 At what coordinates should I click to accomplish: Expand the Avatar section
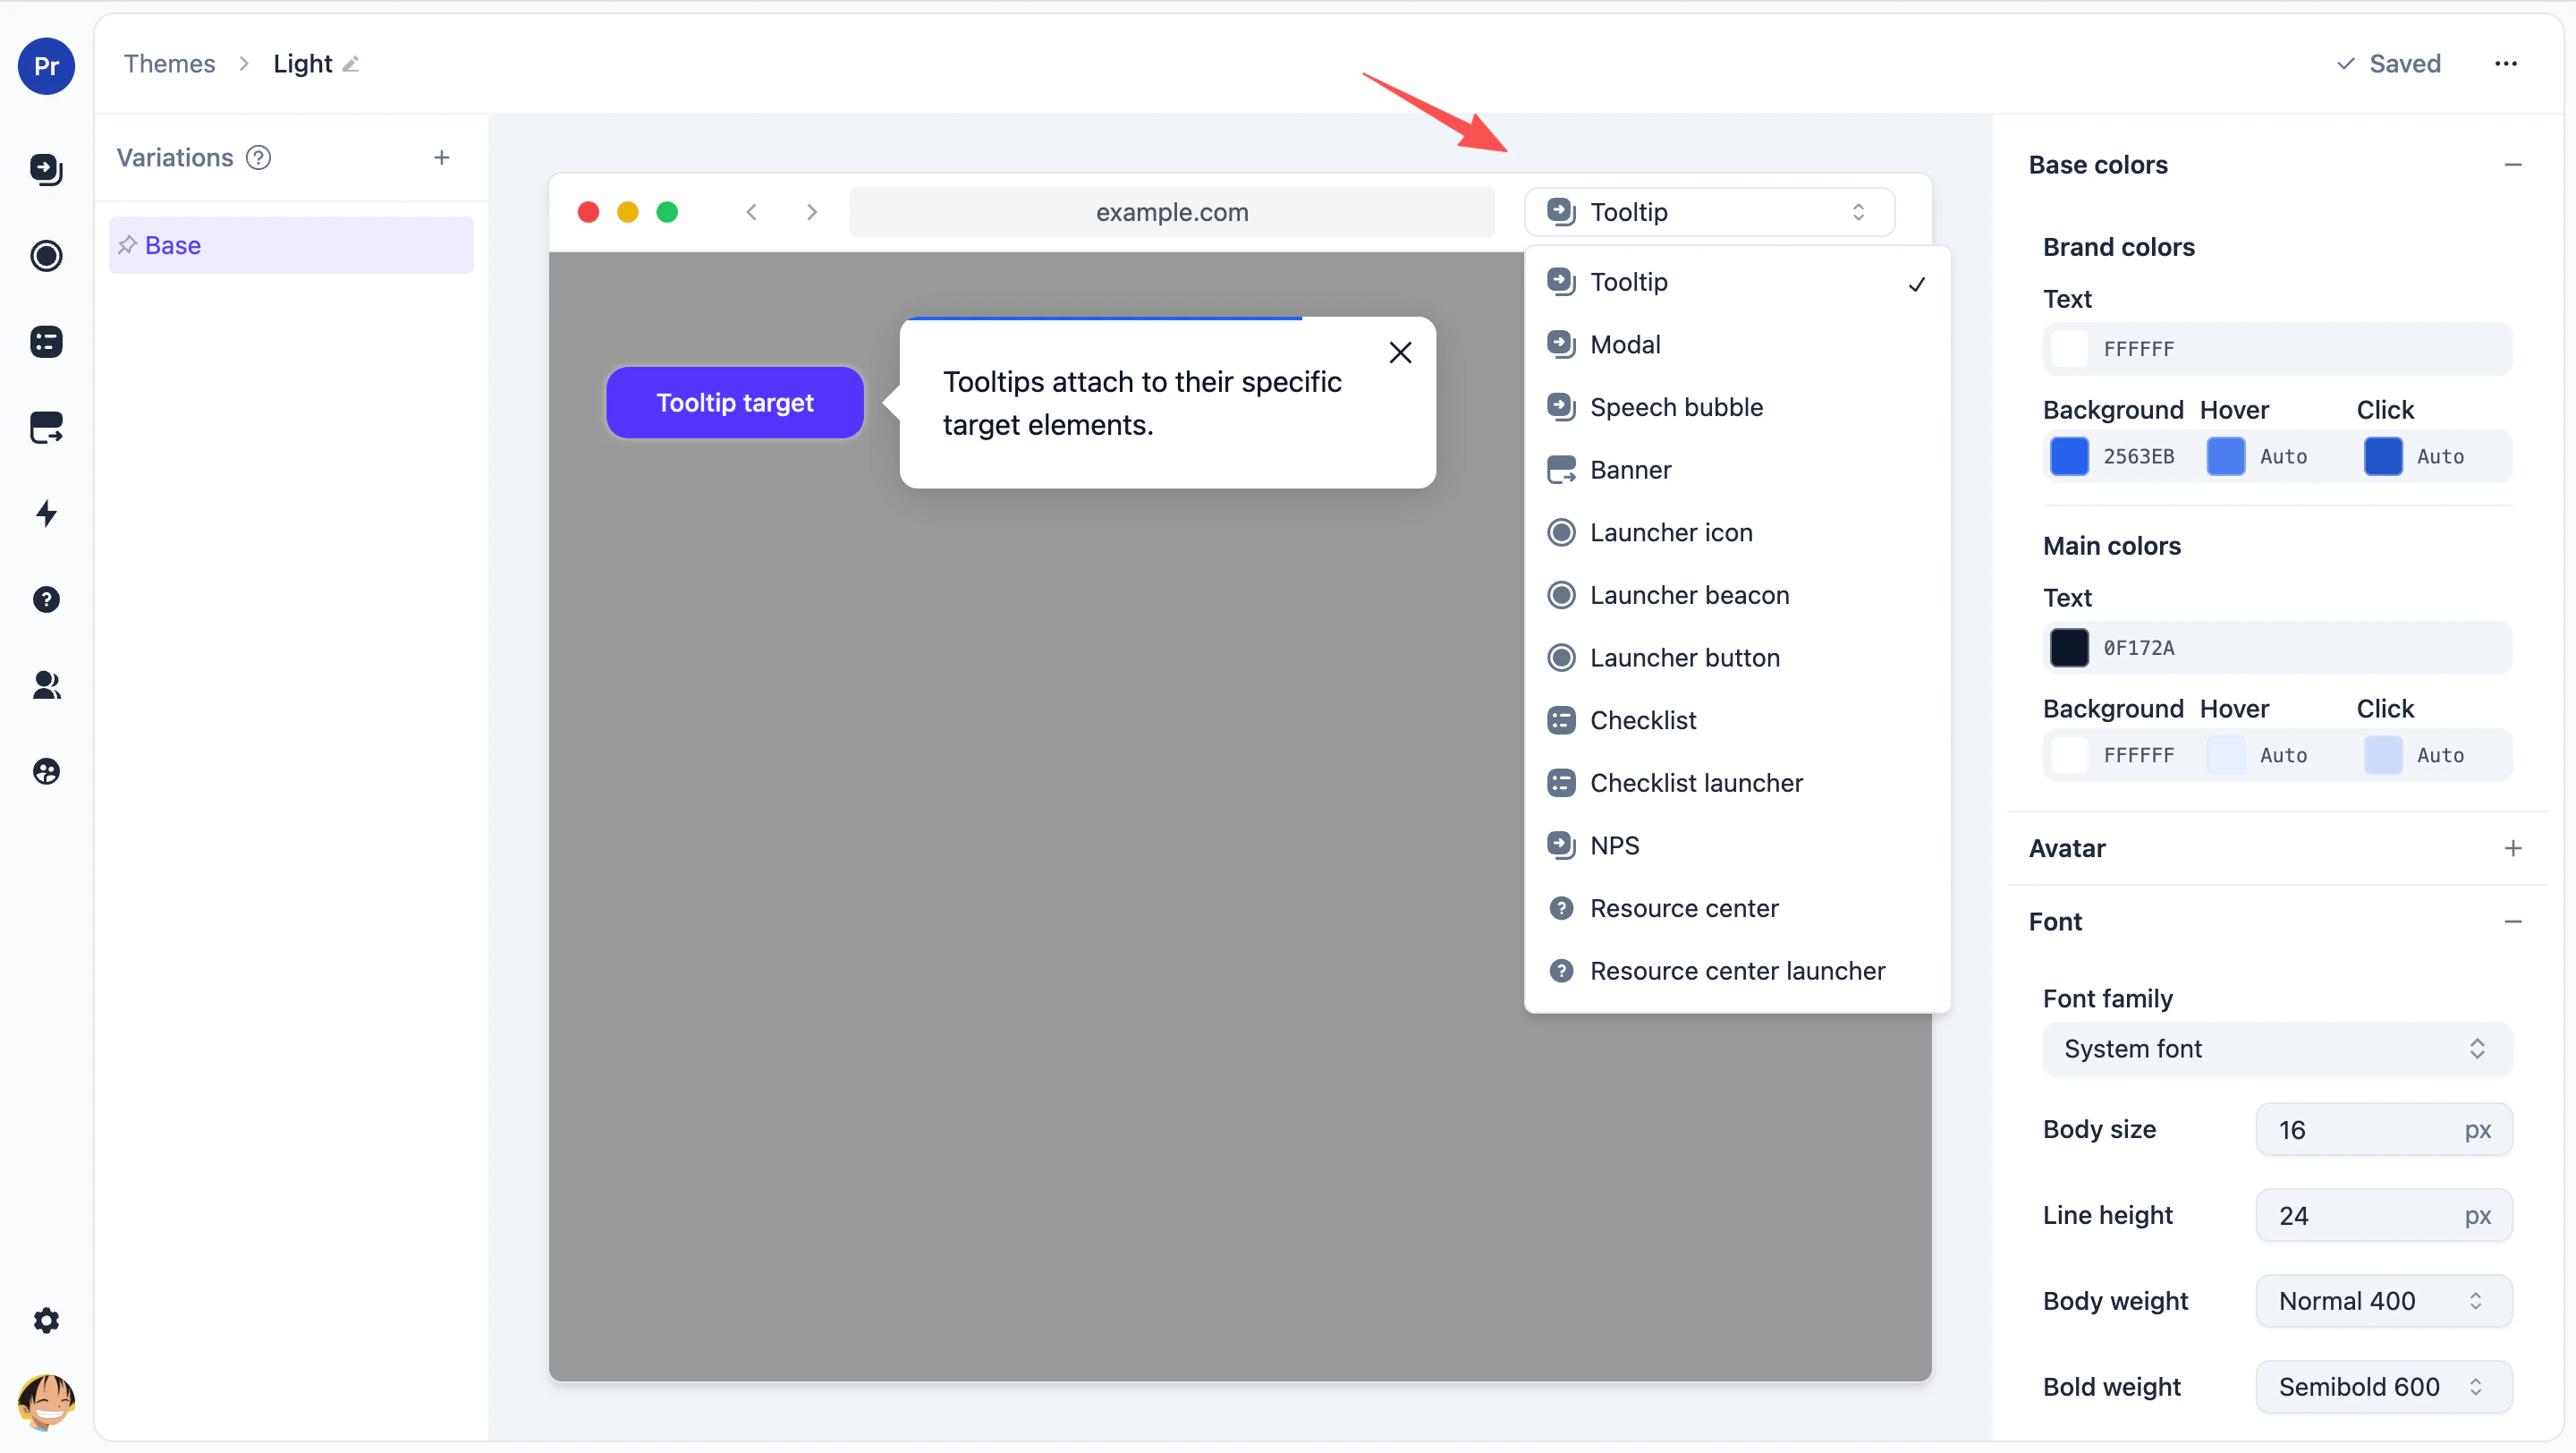2512,848
